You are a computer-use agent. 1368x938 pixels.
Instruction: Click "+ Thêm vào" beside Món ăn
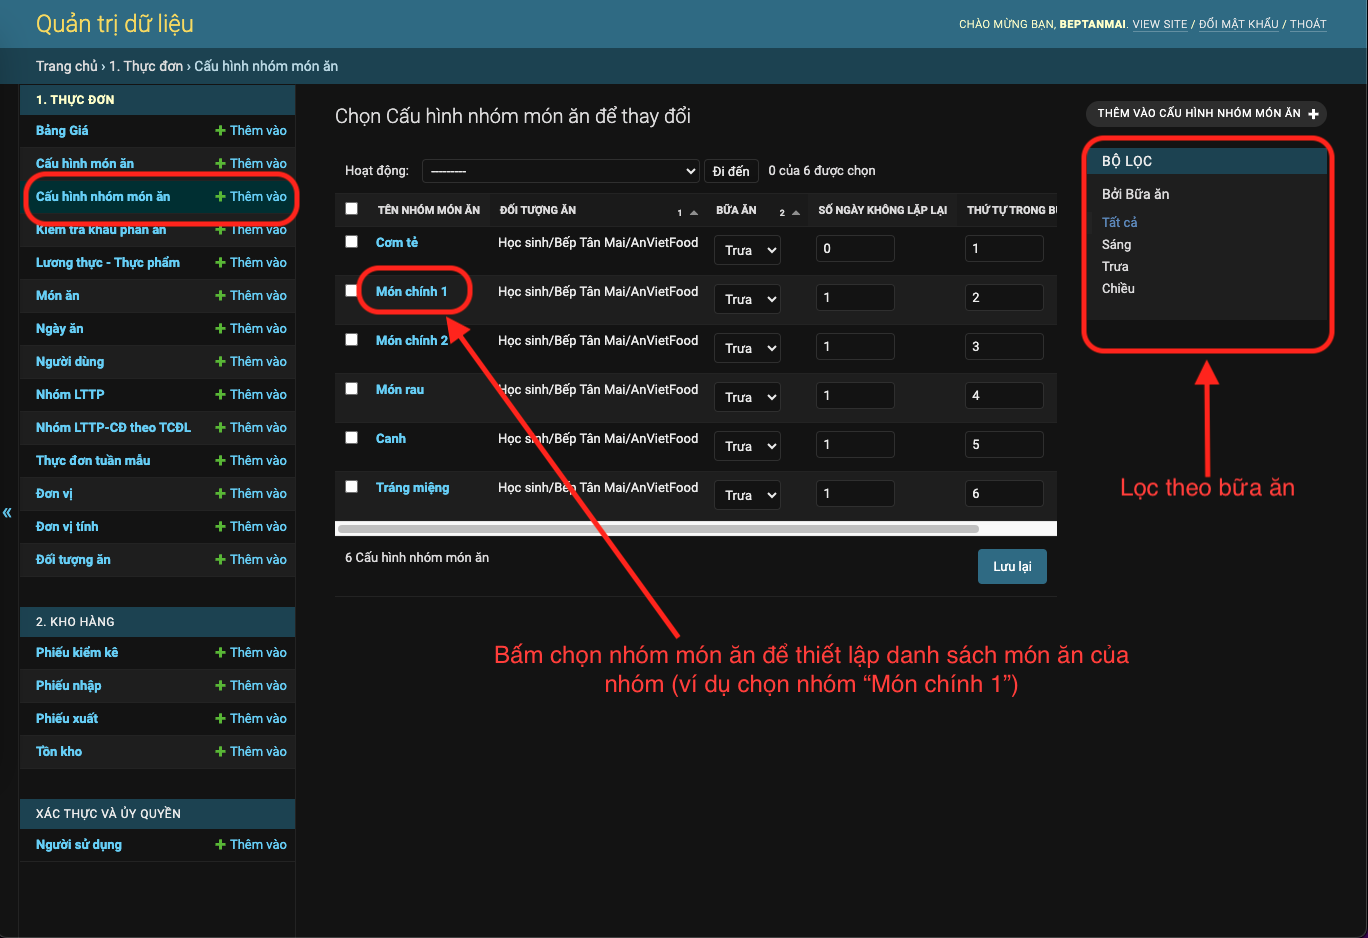coord(250,295)
